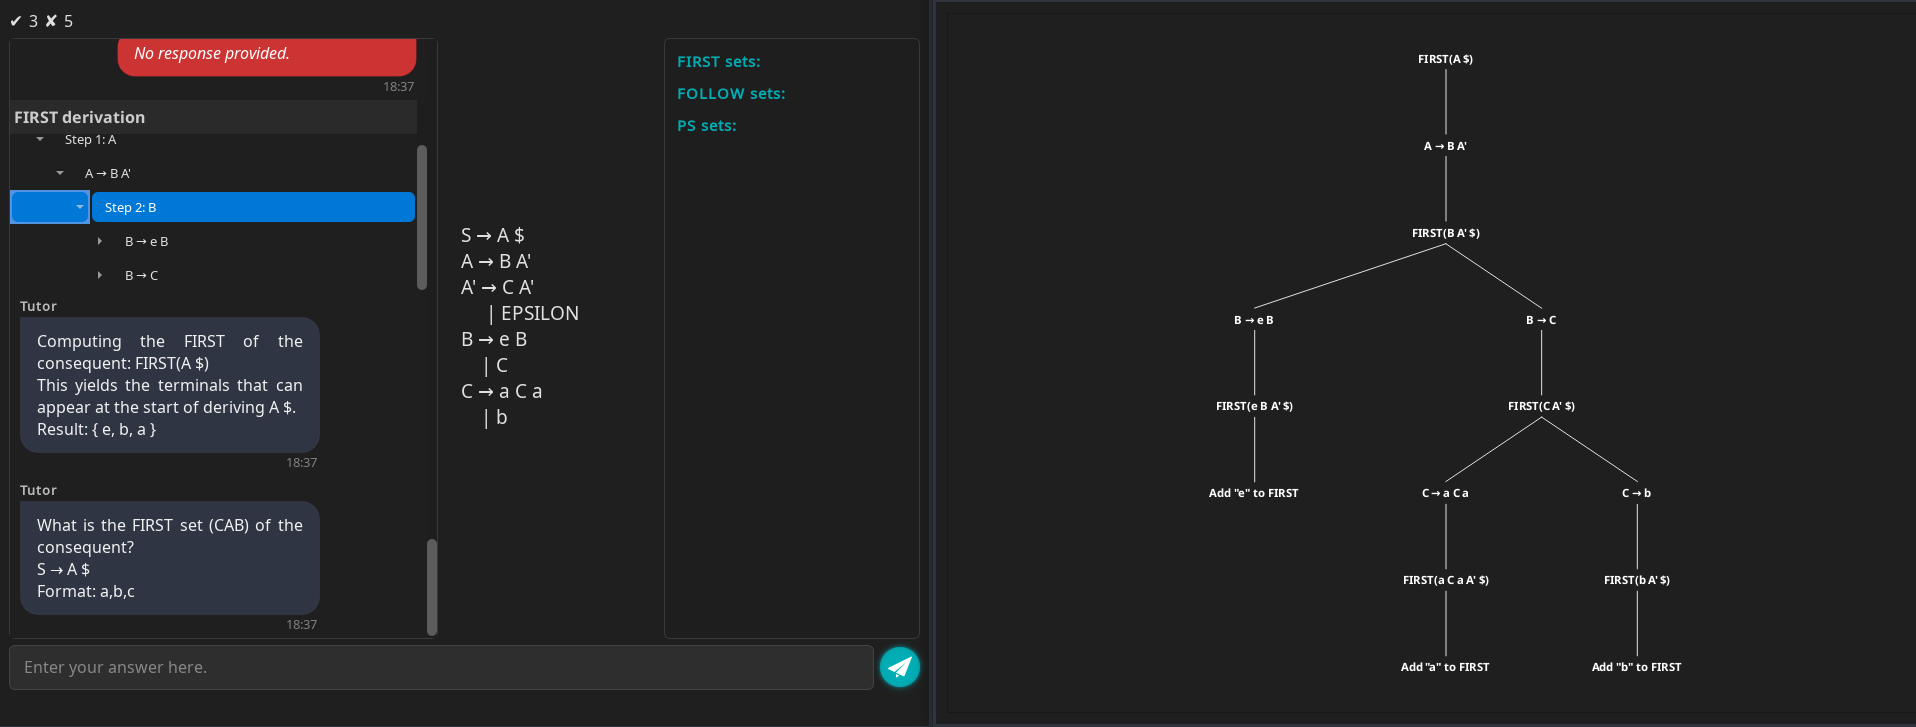Select the FIRST(b A' $) graph node
The height and width of the screenshot is (727, 1916).
coord(1636,580)
